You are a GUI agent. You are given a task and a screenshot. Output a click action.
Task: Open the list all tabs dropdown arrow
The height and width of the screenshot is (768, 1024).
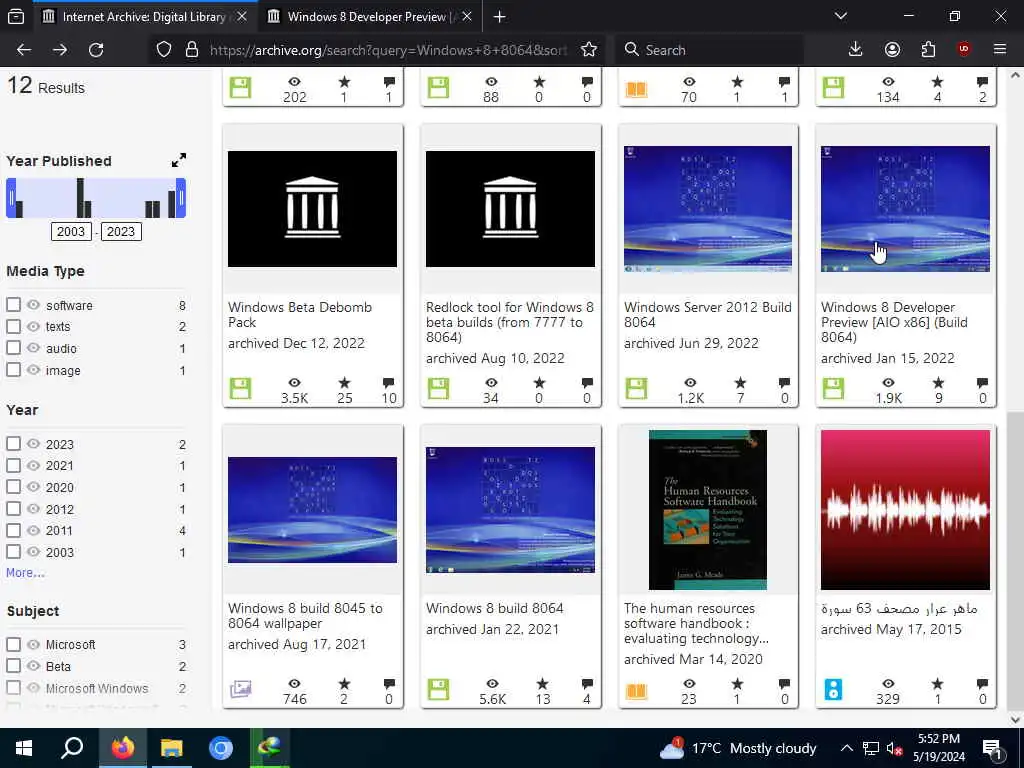pos(841,16)
